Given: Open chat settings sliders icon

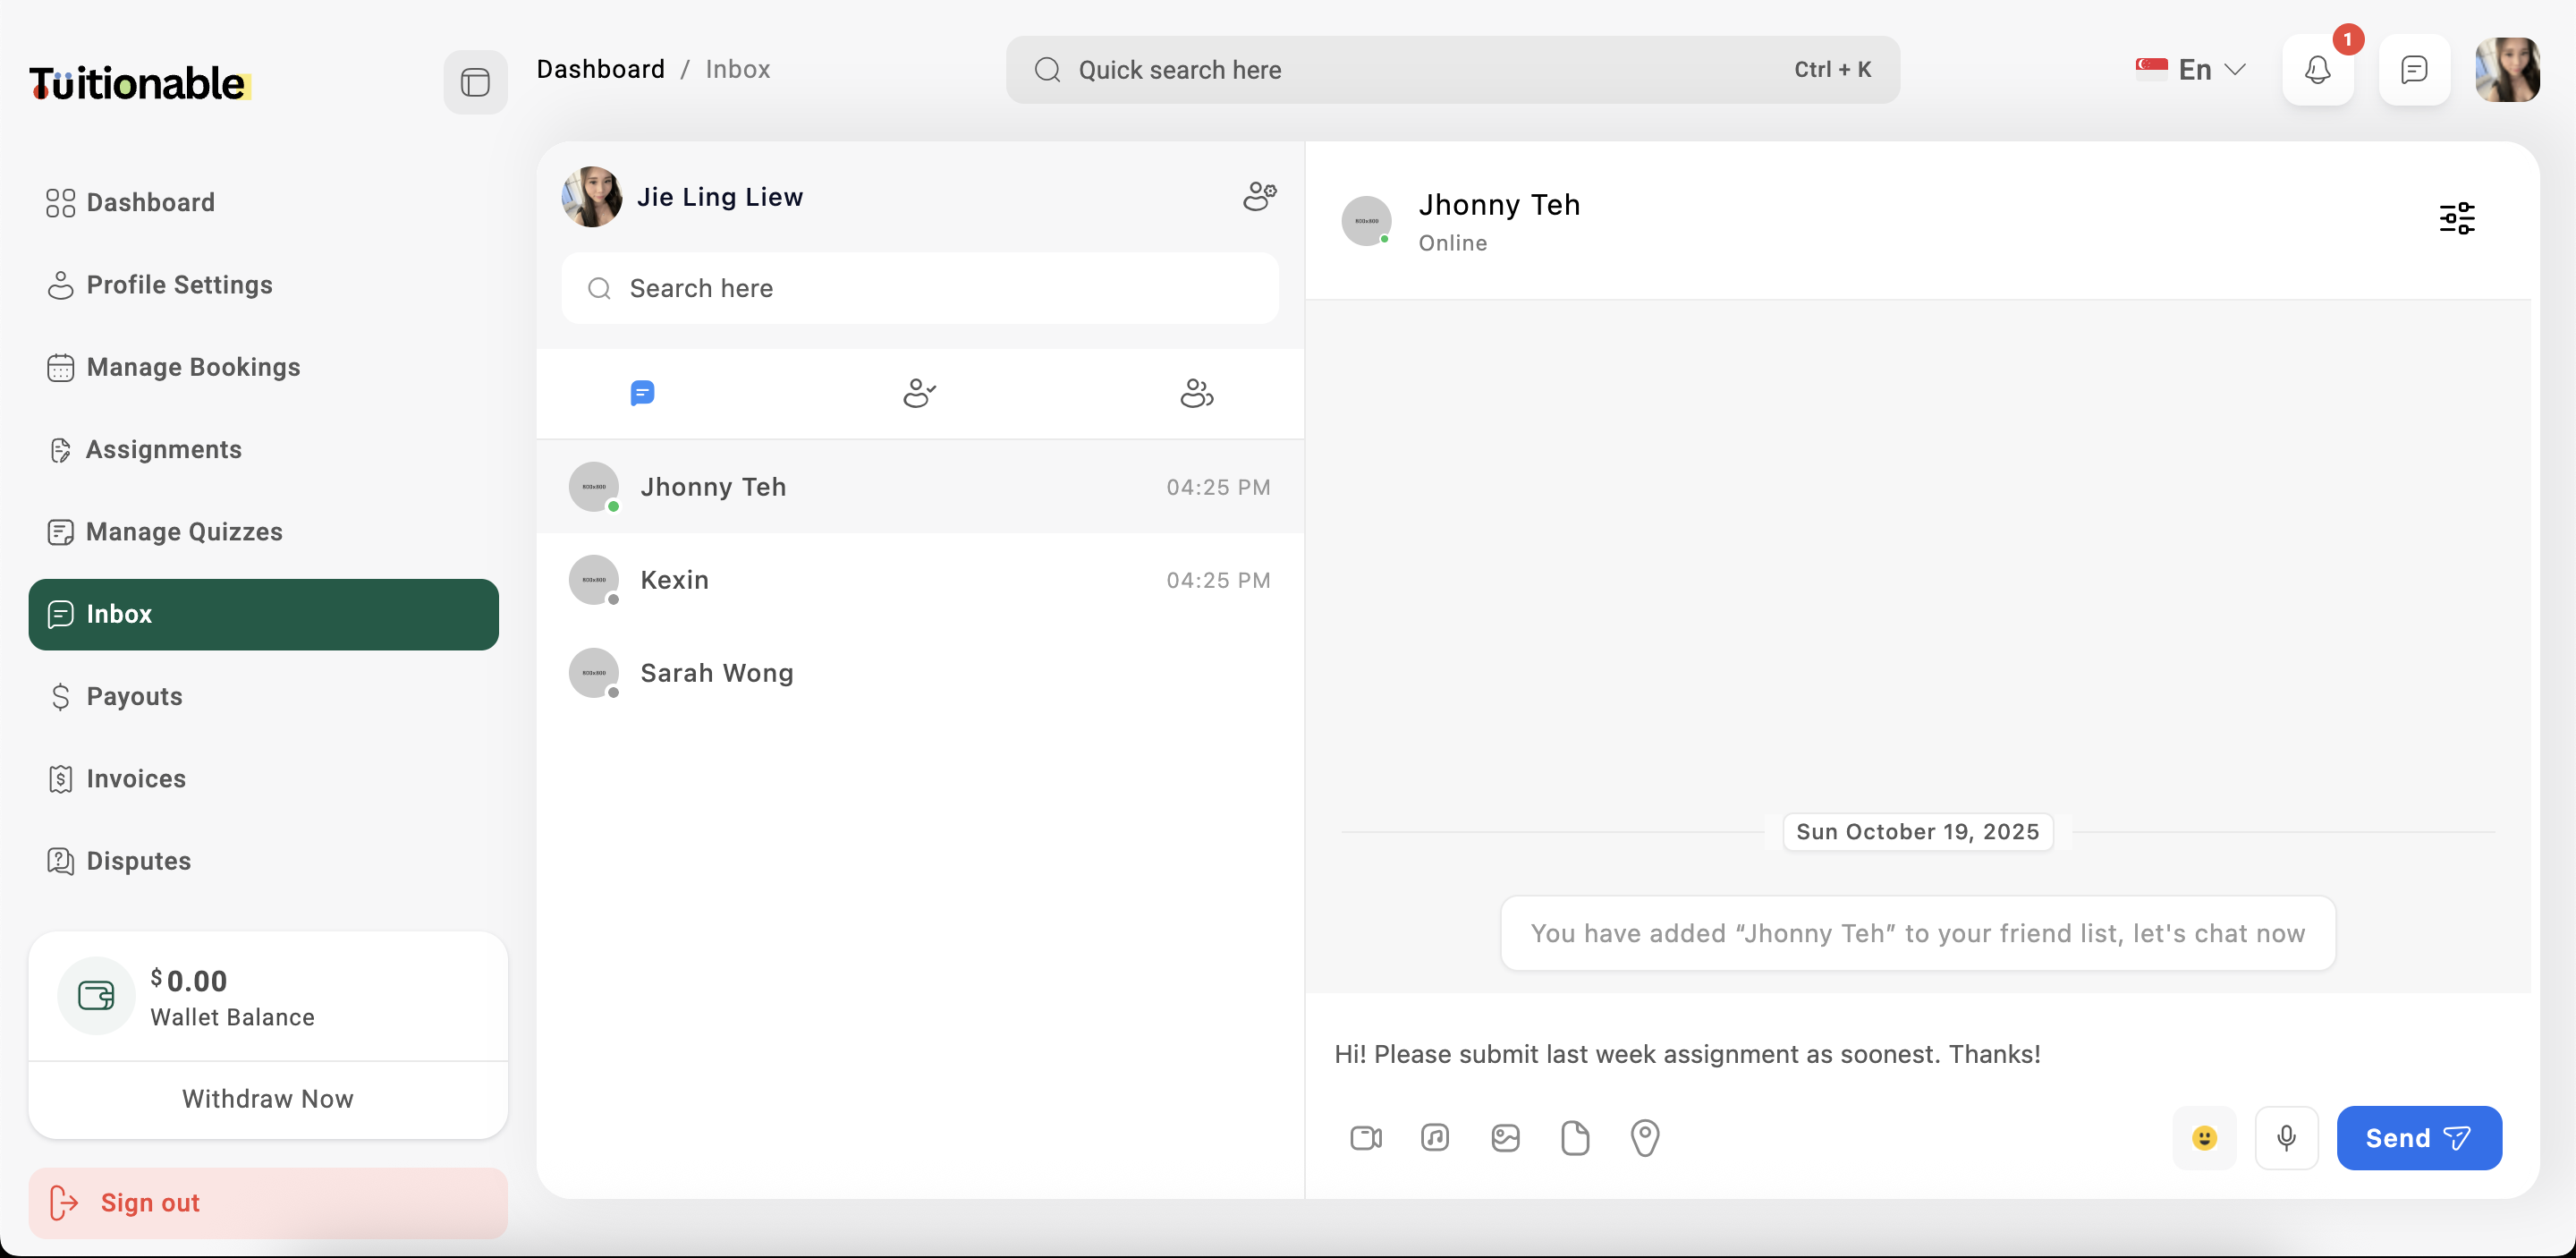Looking at the screenshot, I should (2456, 218).
